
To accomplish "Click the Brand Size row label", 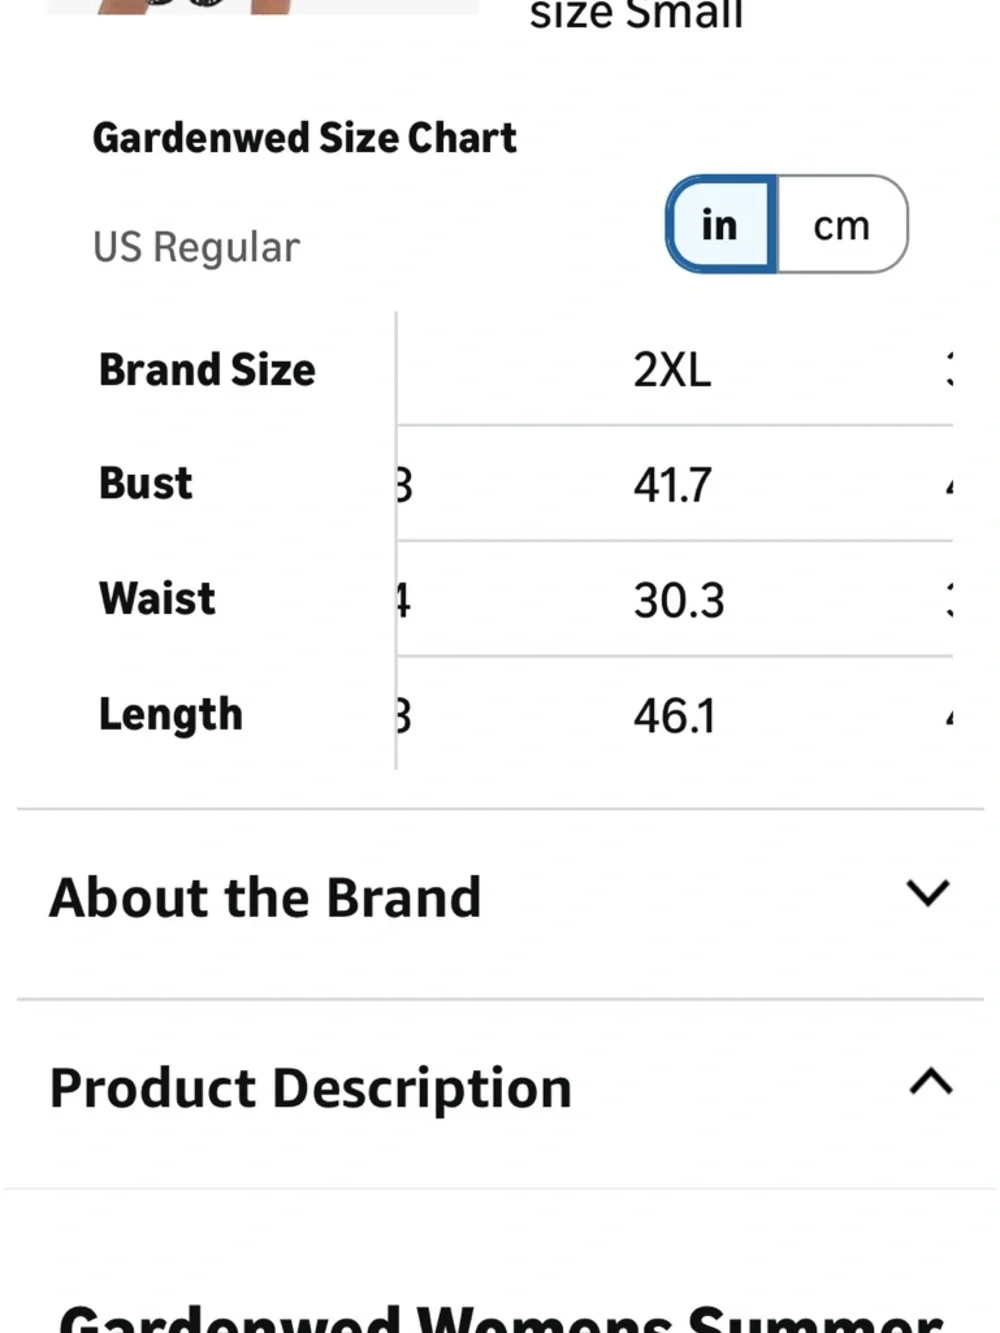I will click(x=207, y=370).
